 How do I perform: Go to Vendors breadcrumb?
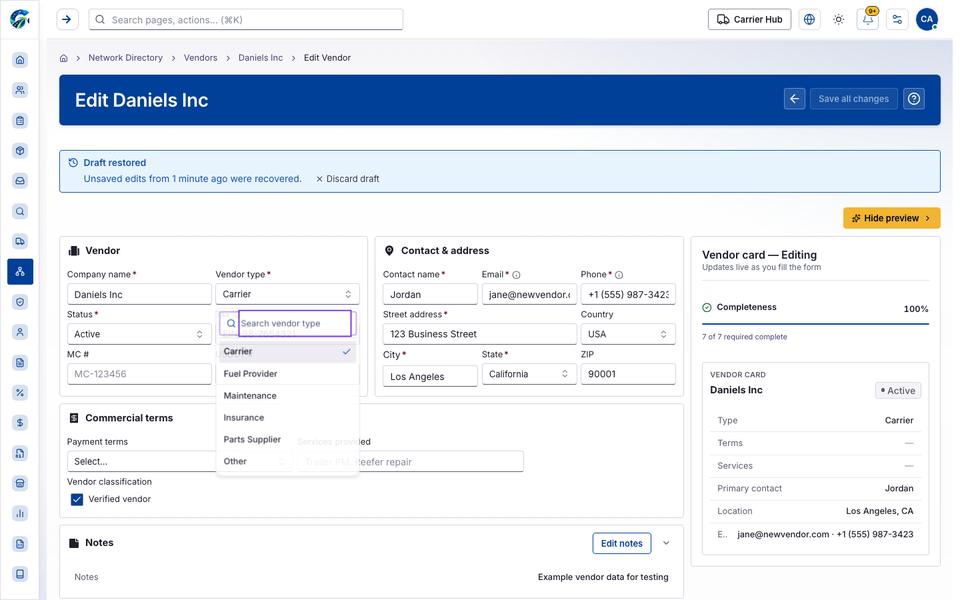(x=200, y=58)
